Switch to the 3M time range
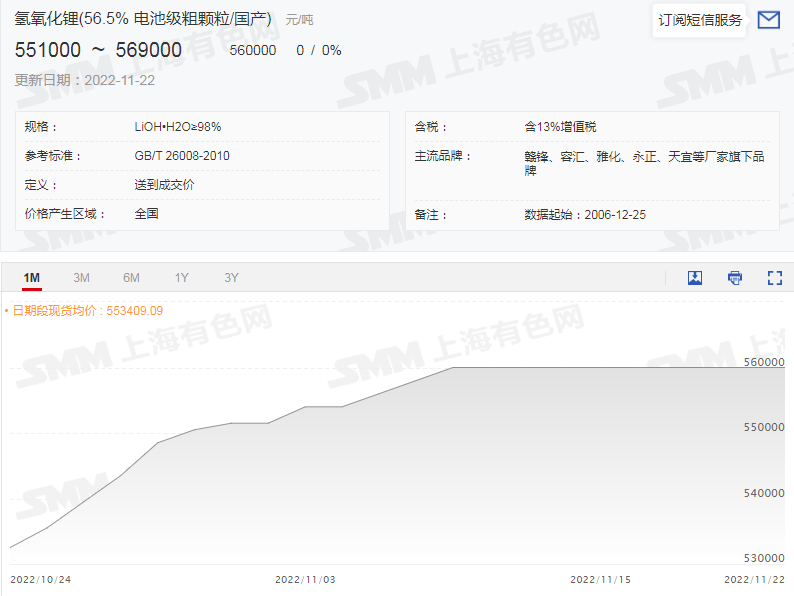794x596 pixels. [82, 278]
